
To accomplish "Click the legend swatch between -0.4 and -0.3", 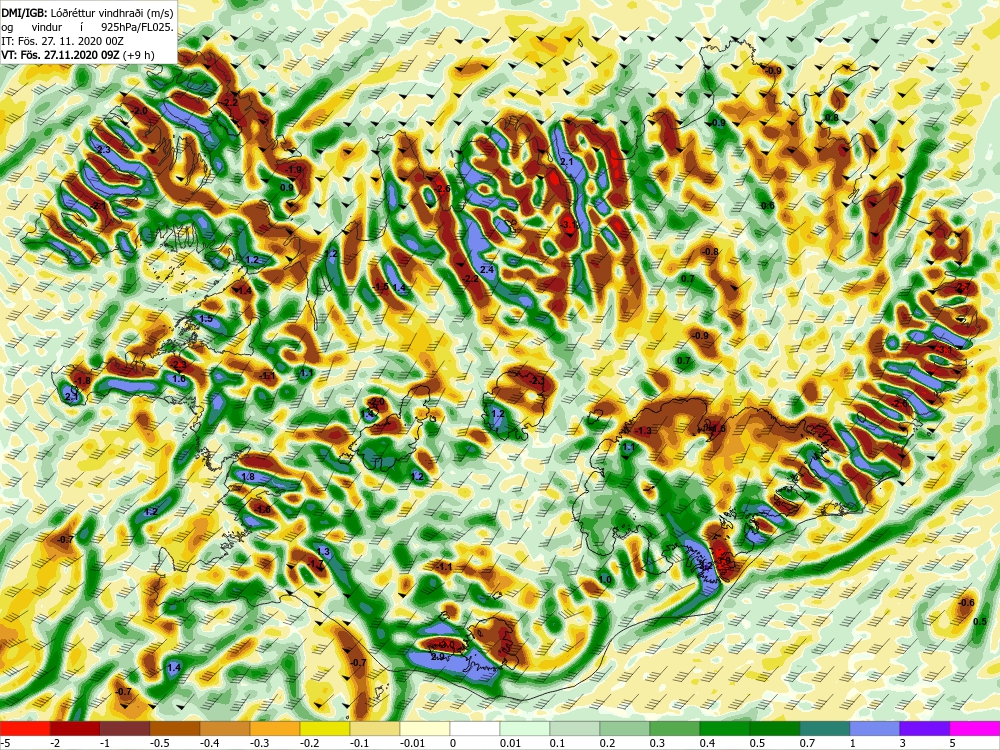I will click(x=225, y=728).
